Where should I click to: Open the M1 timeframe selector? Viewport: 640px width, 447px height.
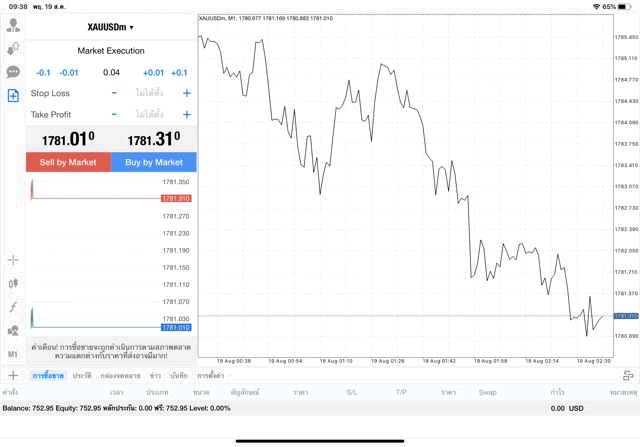pyautogui.click(x=13, y=354)
